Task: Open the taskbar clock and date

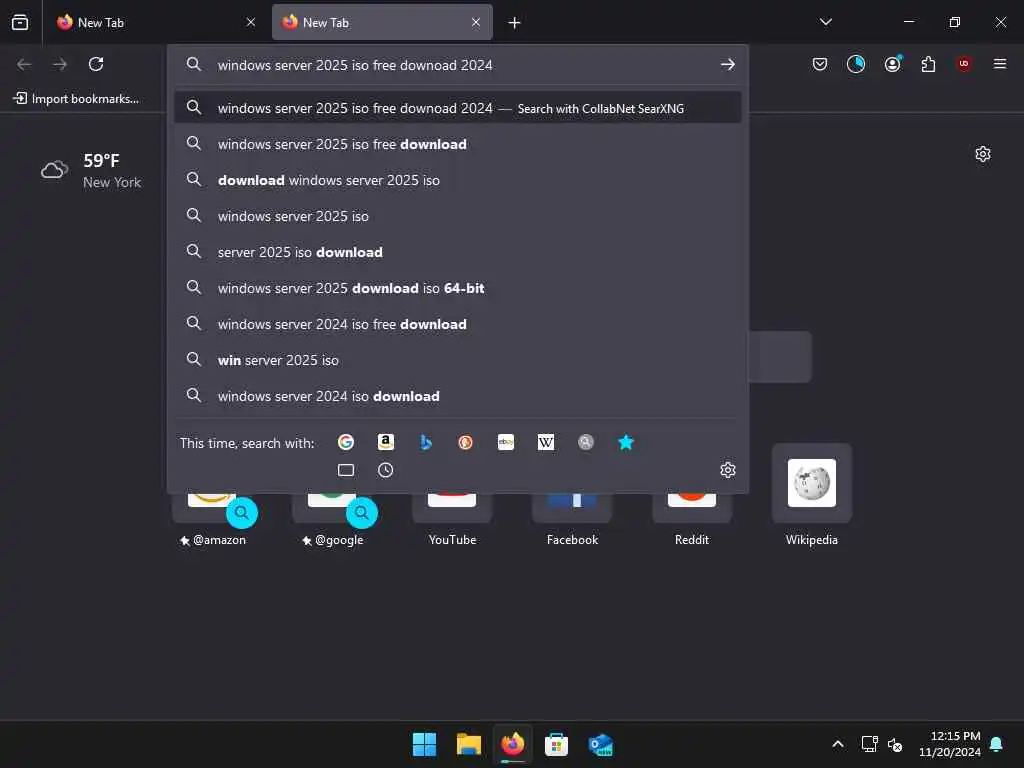Action: click(x=950, y=744)
